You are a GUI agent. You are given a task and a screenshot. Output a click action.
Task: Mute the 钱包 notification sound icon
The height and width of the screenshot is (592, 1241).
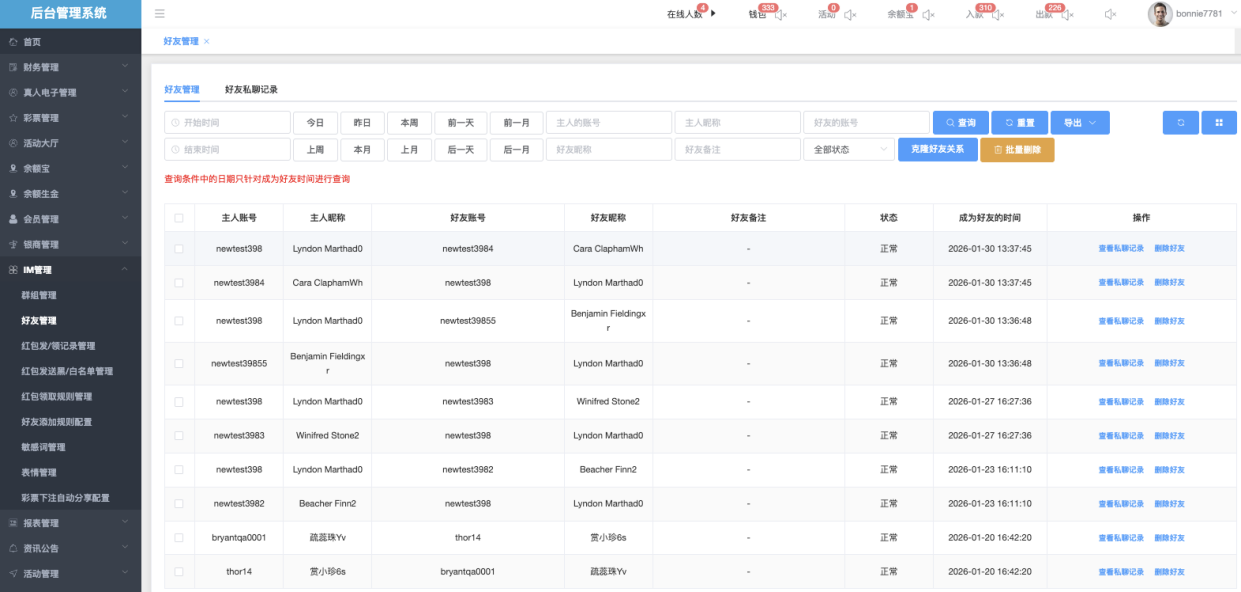781,15
